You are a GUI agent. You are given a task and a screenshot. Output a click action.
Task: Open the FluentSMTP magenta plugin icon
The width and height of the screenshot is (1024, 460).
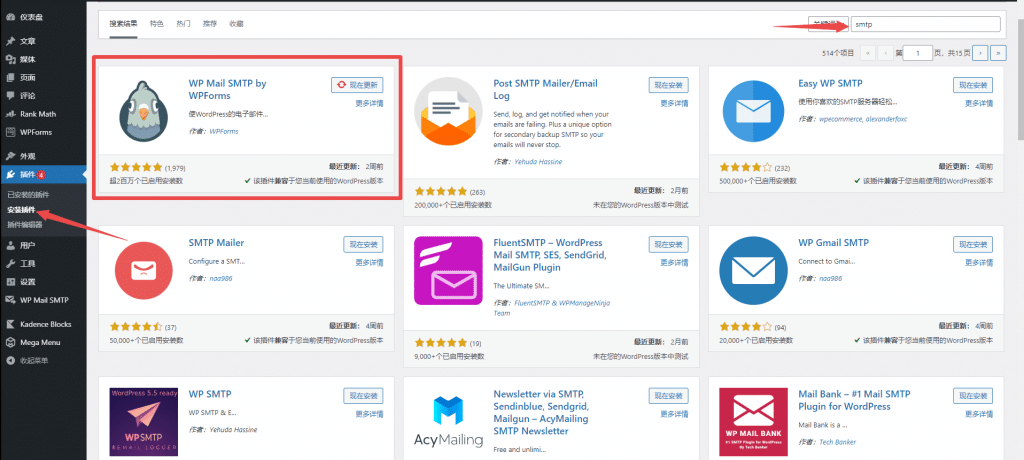[x=448, y=271]
